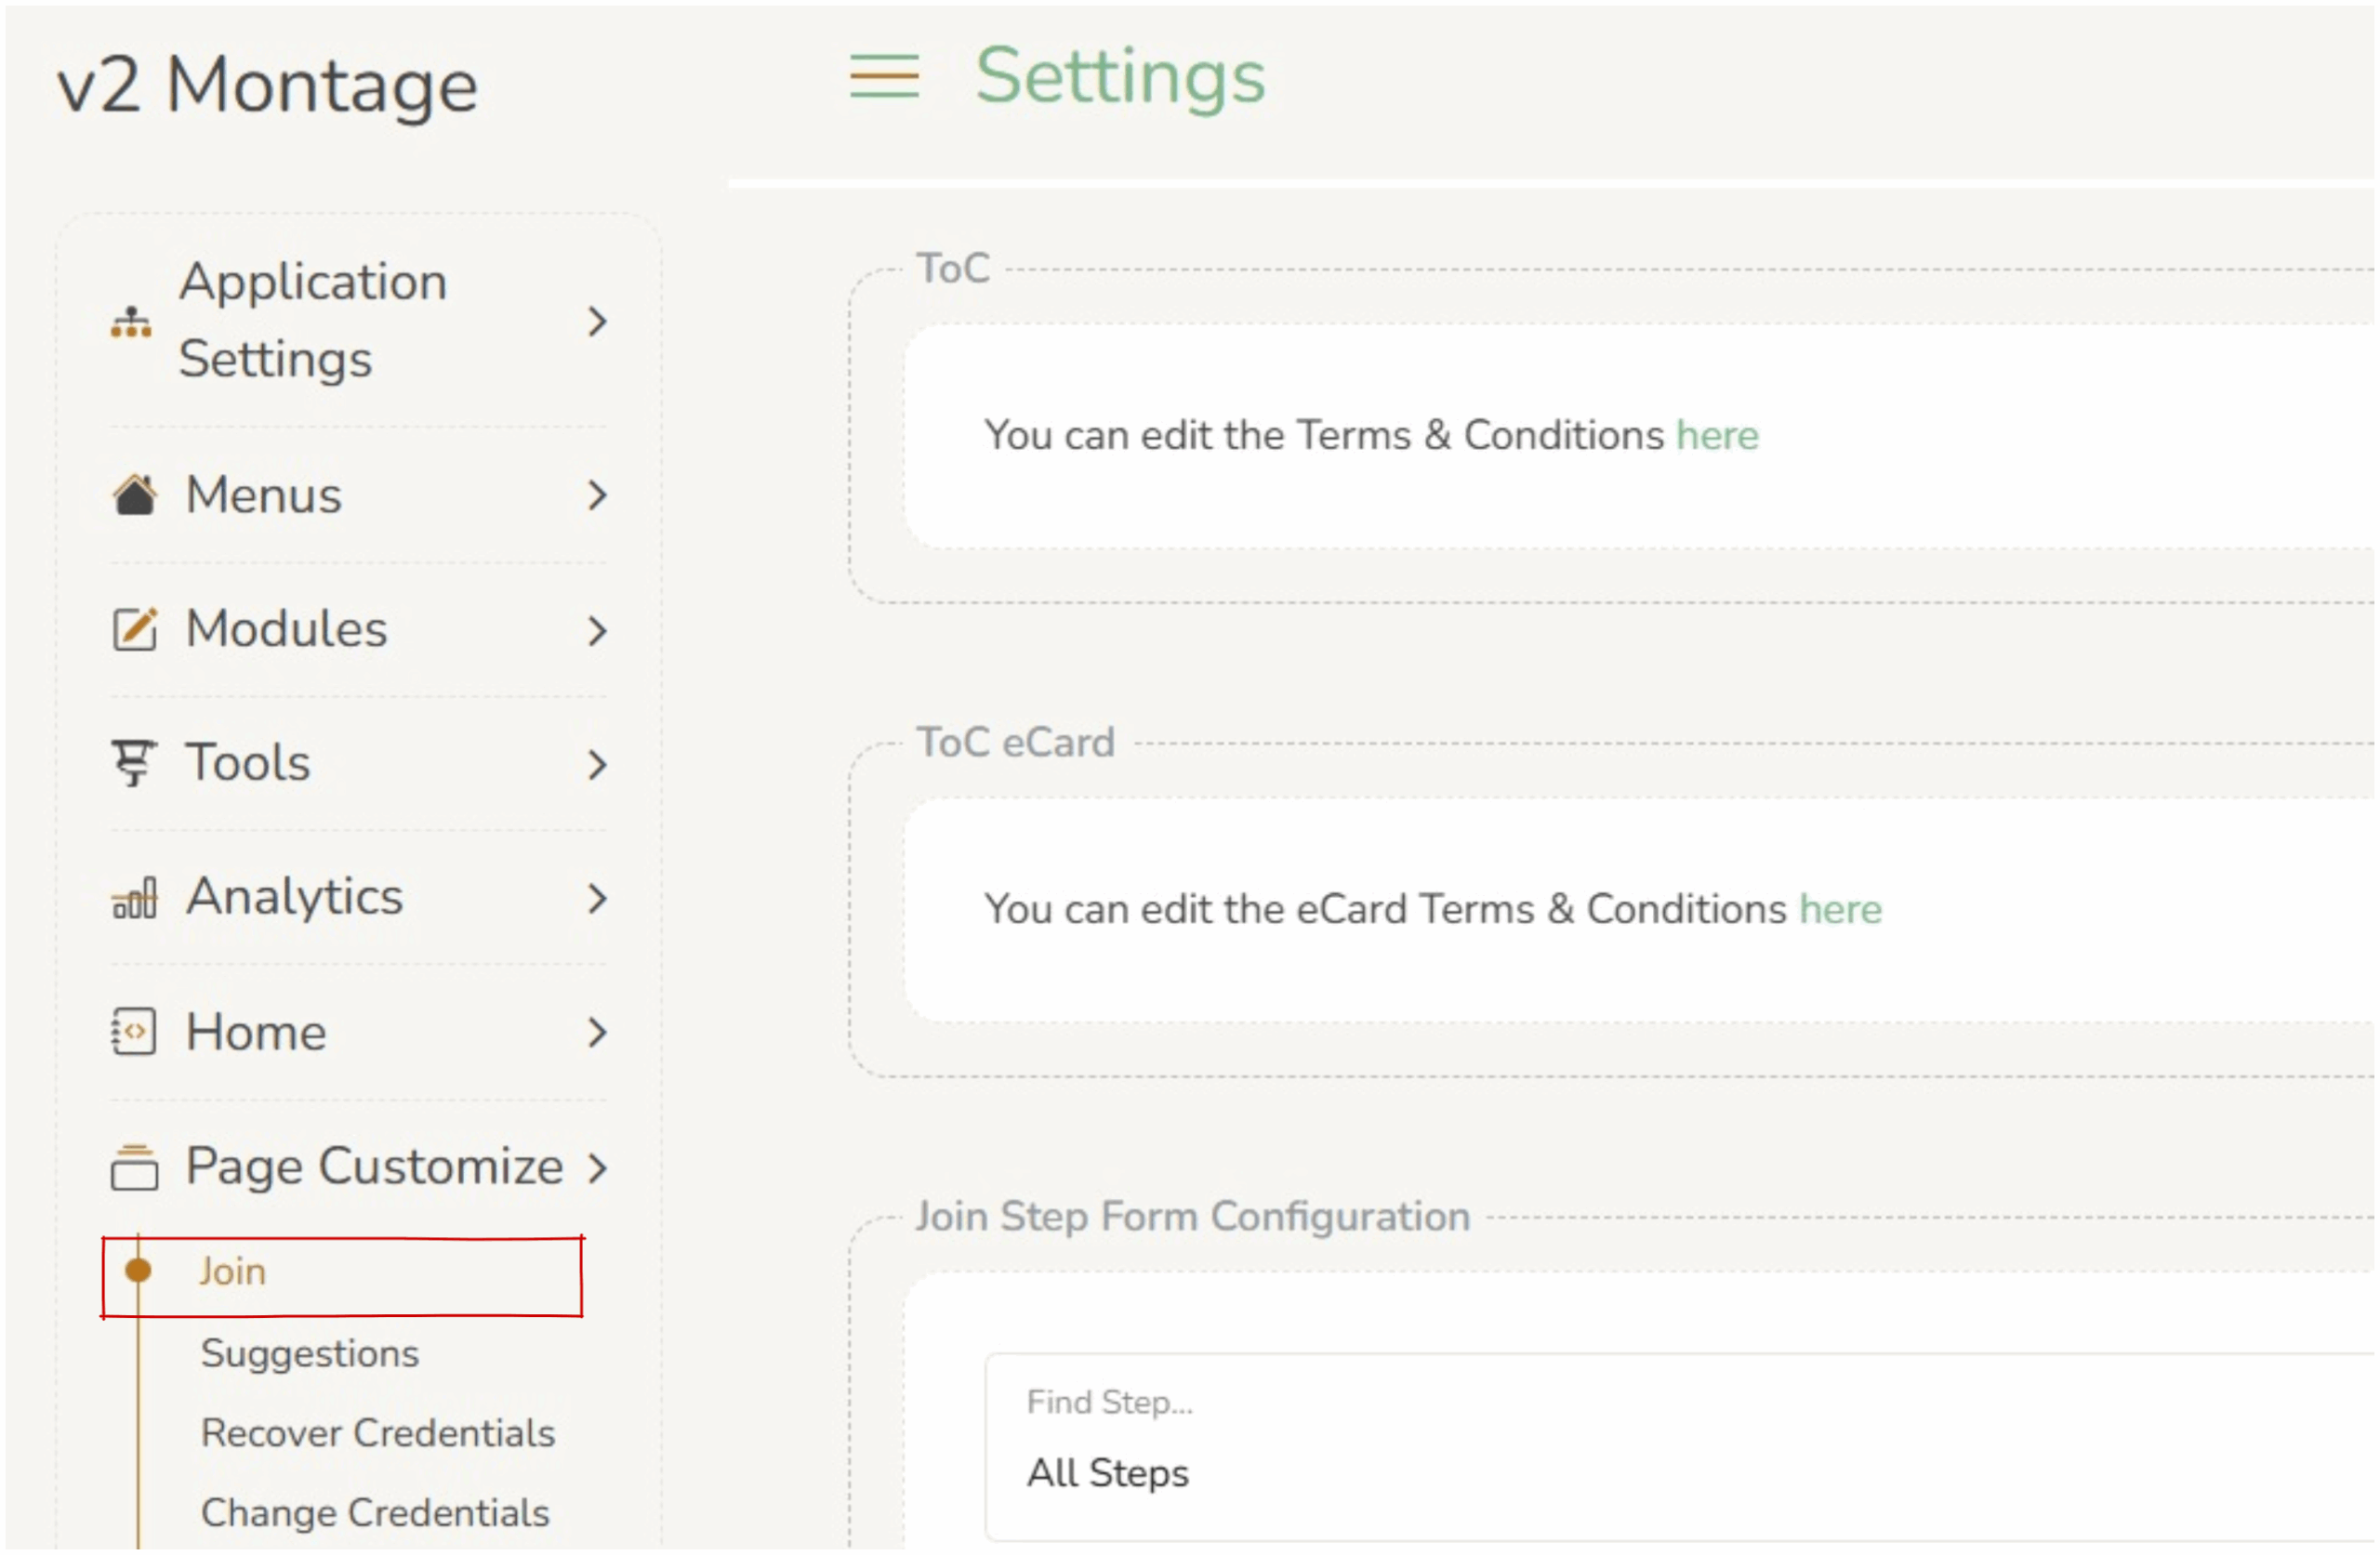Collapse the Page Customize chevron
This screenshot has height=1555, width=2380.
(597, 1167)
